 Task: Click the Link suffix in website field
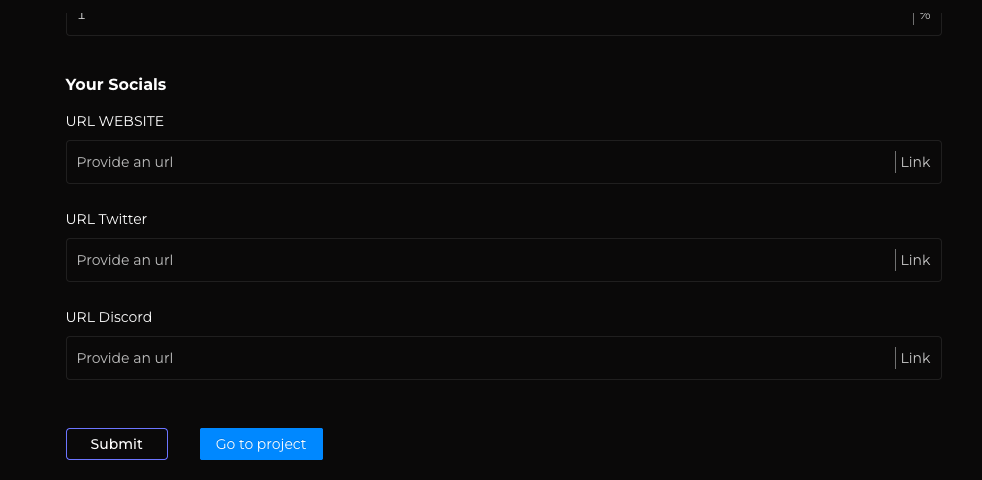click(915, 162)
